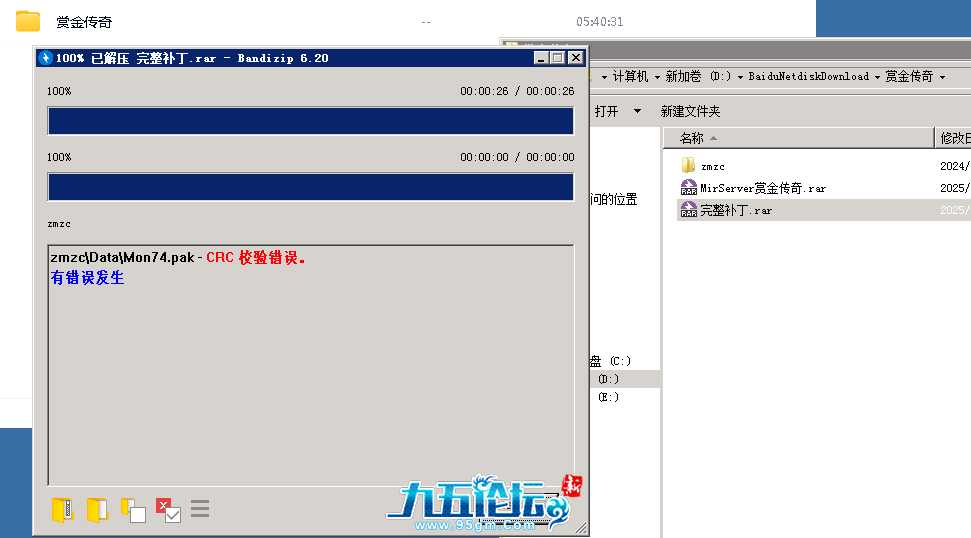This screenshot has width=971, height=538.
Task: Click 赏金传奇 breadcrumb in address bar
Action: (x=909, y=77)
